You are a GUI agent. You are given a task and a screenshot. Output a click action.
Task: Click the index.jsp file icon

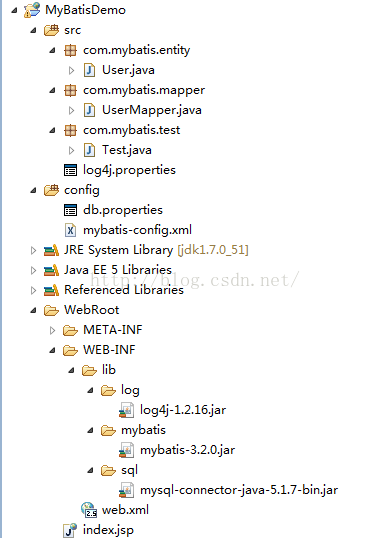point(70,530)
